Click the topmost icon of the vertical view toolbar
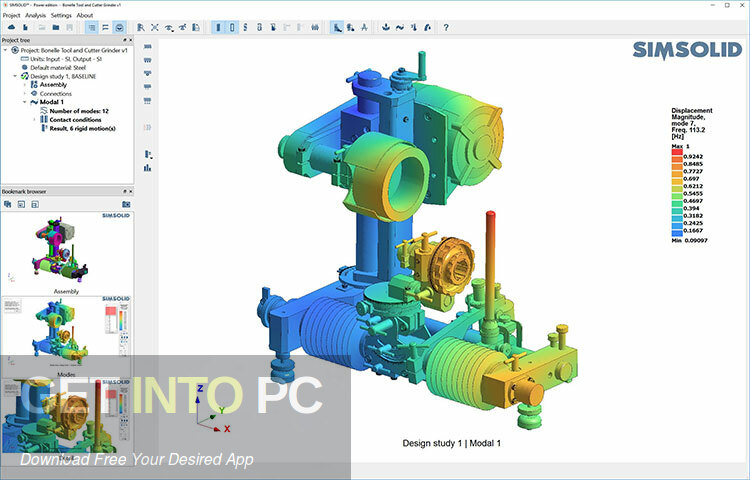This screenshot has width=750, height=480. coord(148,47)
